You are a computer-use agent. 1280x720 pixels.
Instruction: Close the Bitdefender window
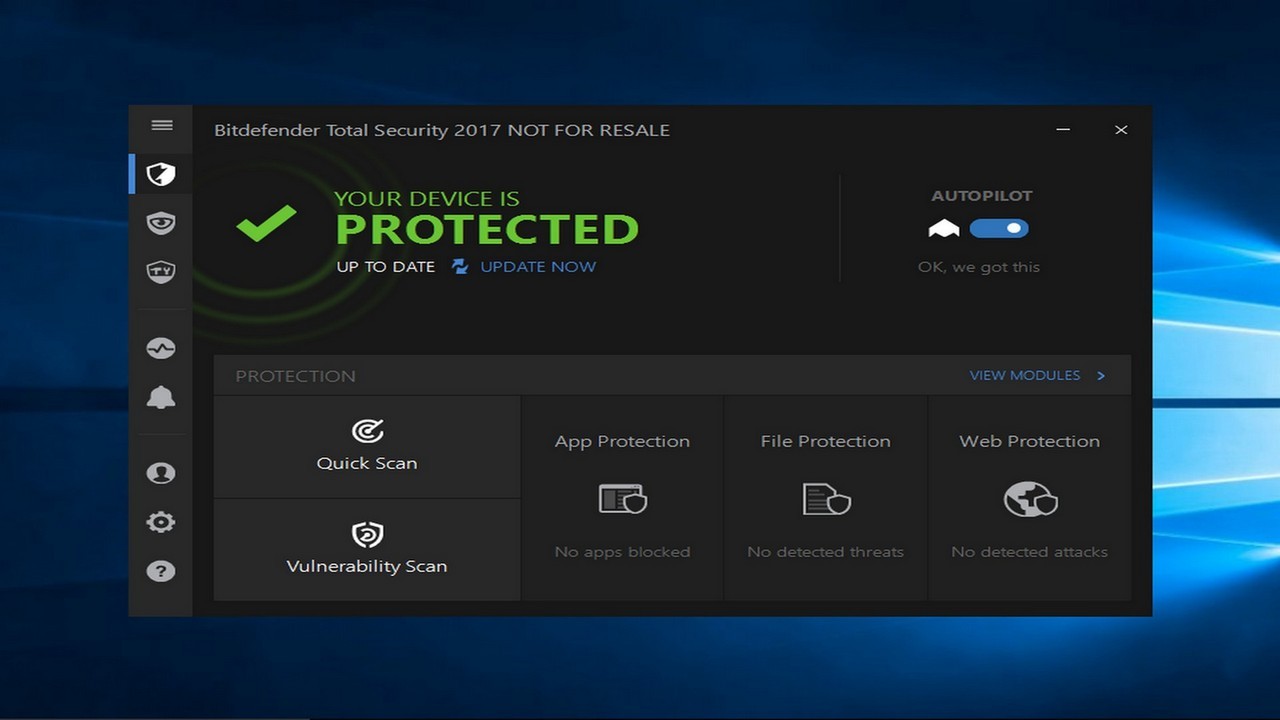pyautogui.click(x=1121, y=130)
